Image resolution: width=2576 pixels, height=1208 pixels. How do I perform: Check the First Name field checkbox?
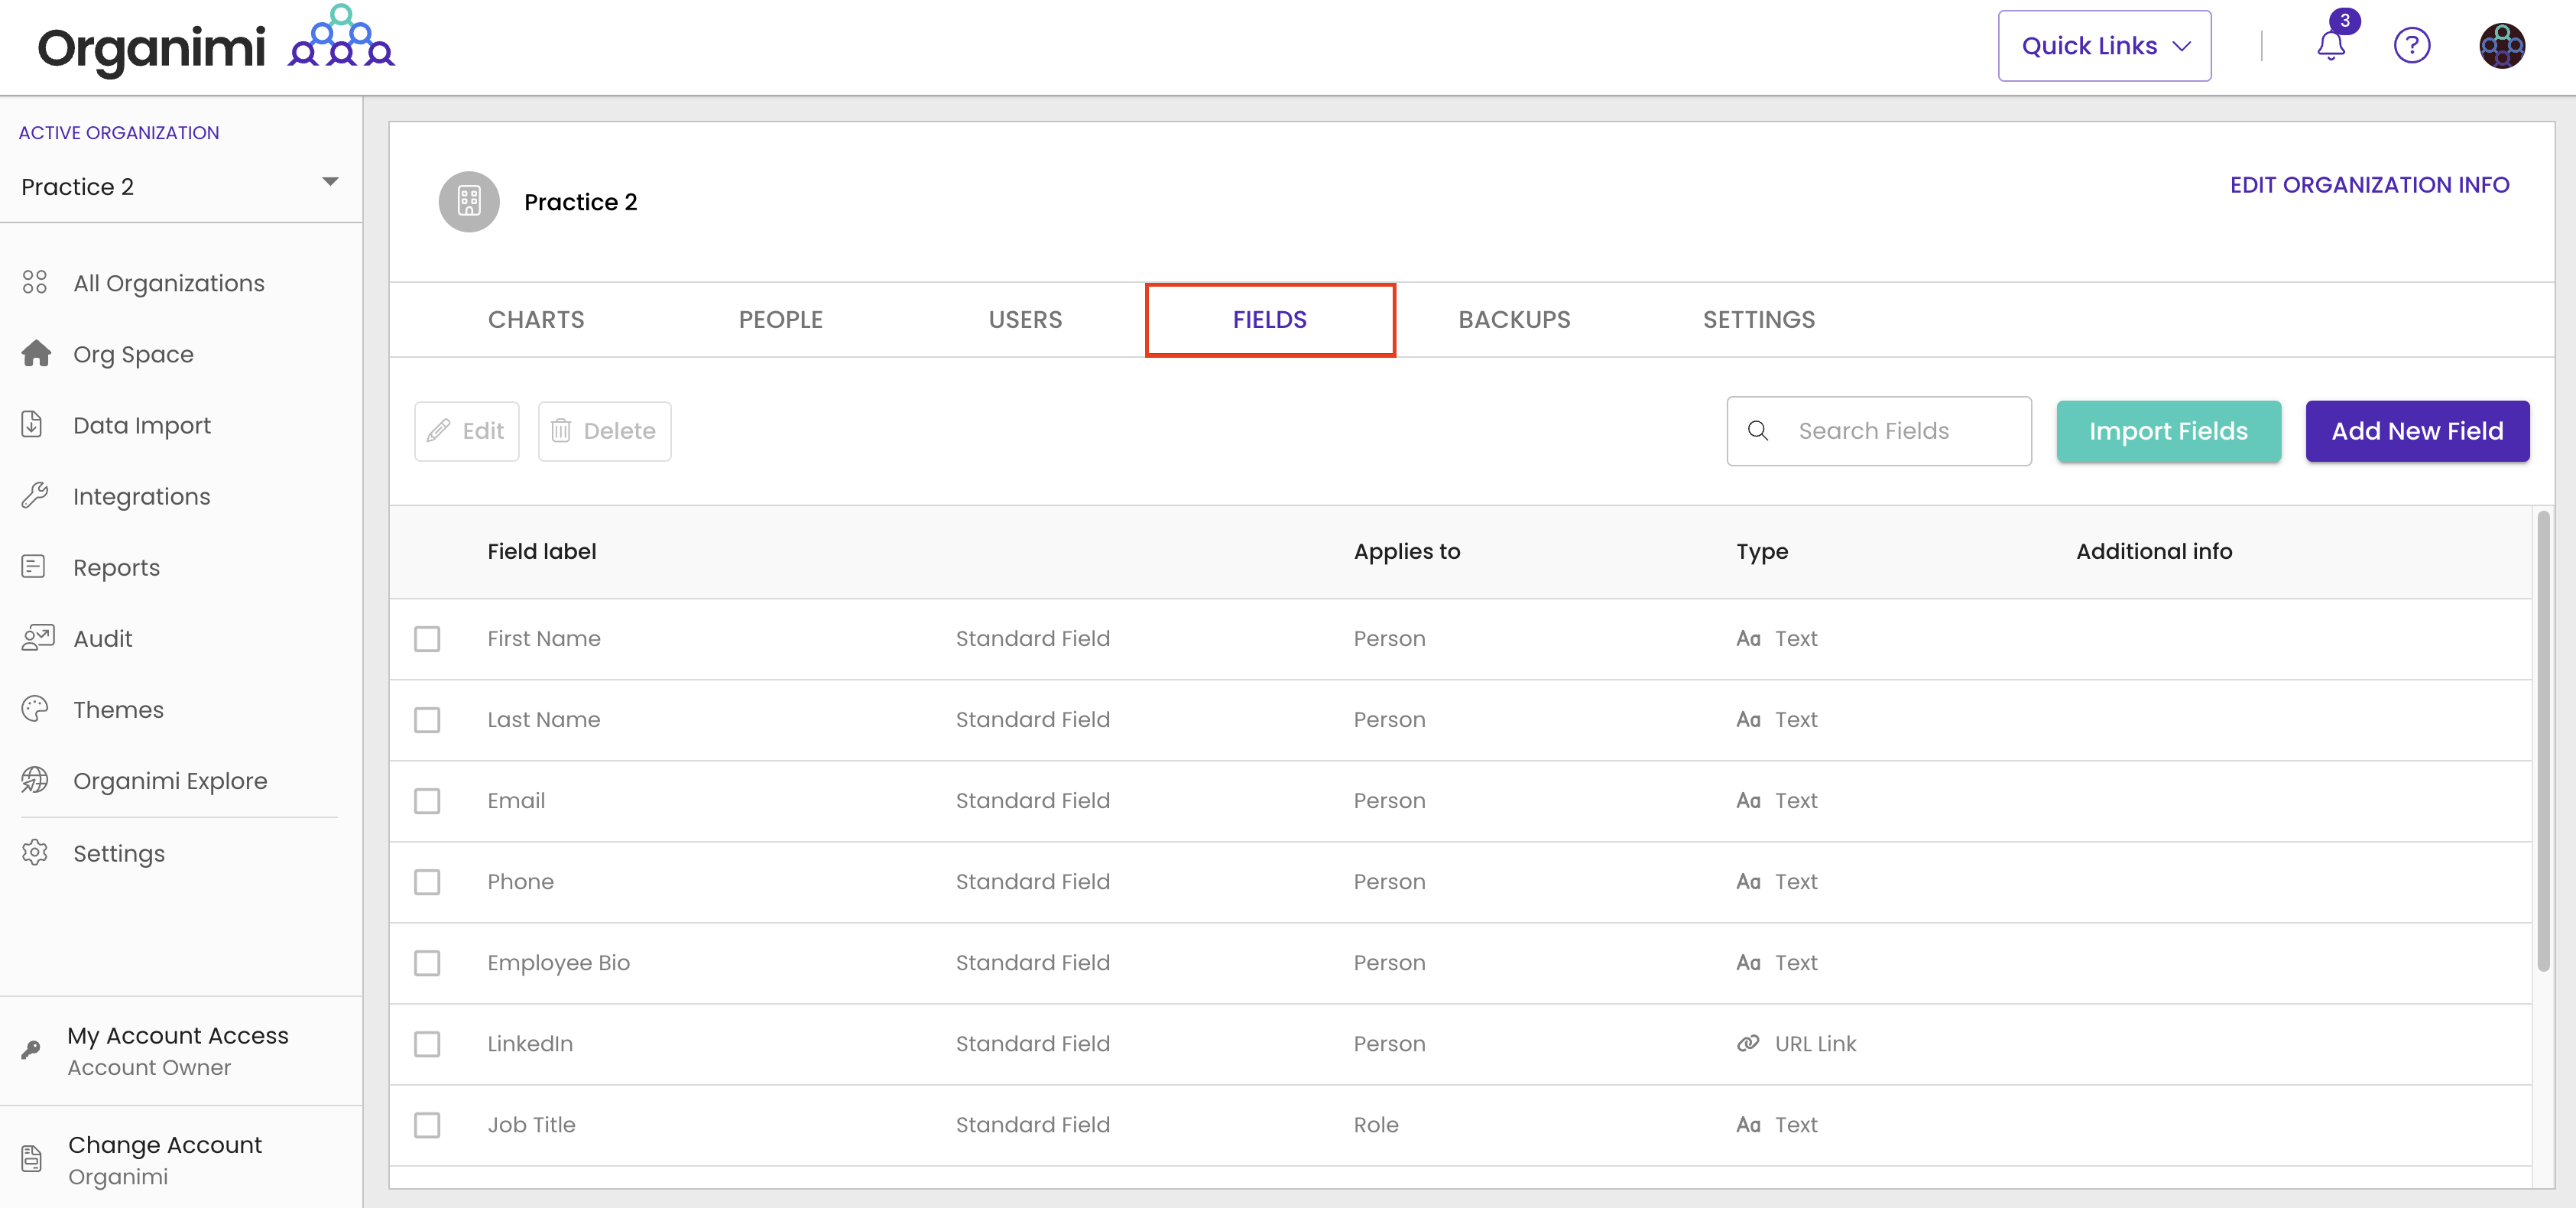click(x=427, y=639)
